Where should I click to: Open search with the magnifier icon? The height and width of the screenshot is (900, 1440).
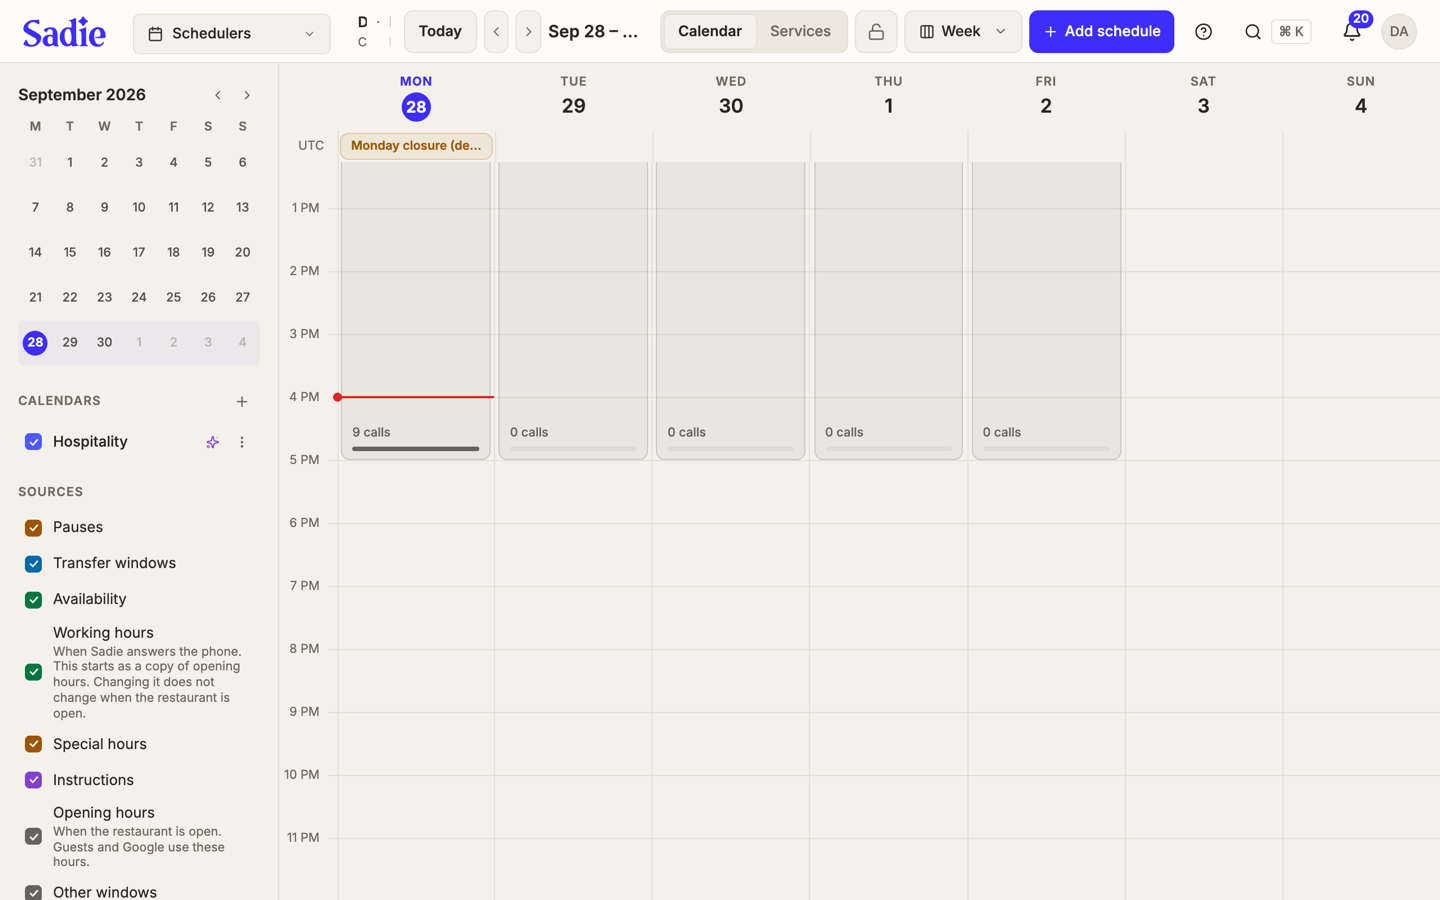pyautogui.click(x=1252, y=32)
